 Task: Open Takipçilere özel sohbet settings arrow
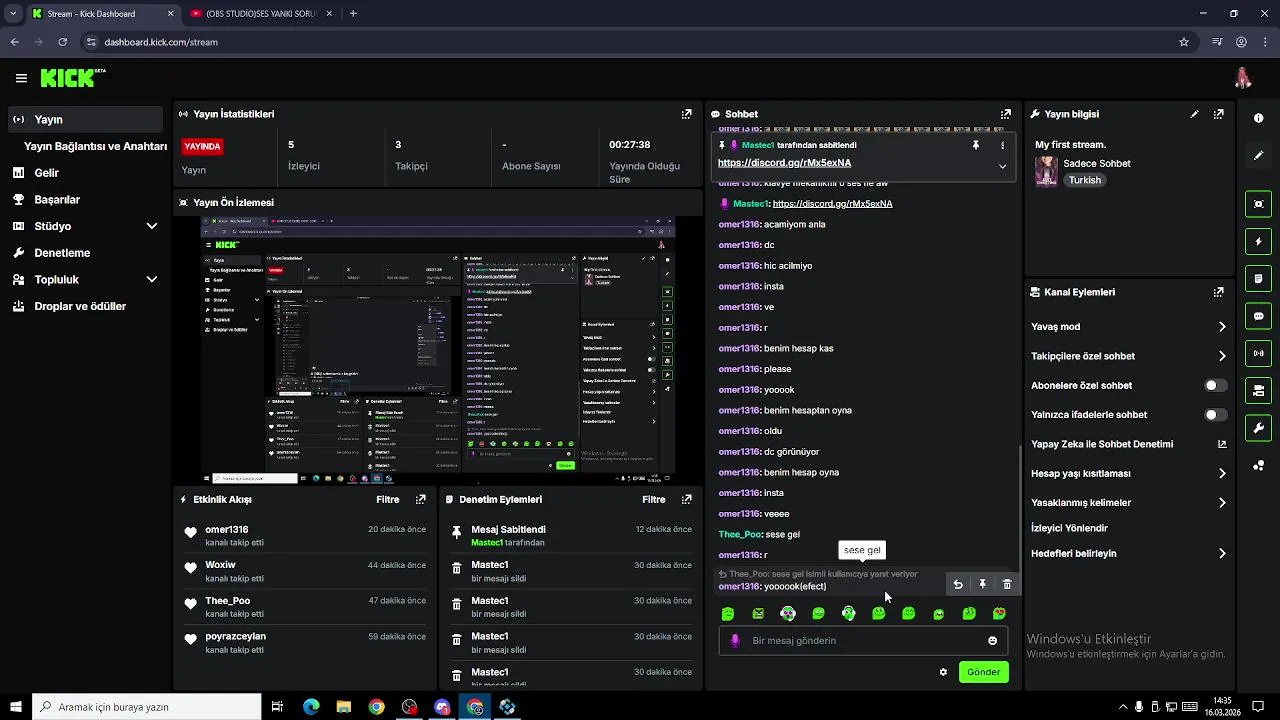[x=1222, y=356]
